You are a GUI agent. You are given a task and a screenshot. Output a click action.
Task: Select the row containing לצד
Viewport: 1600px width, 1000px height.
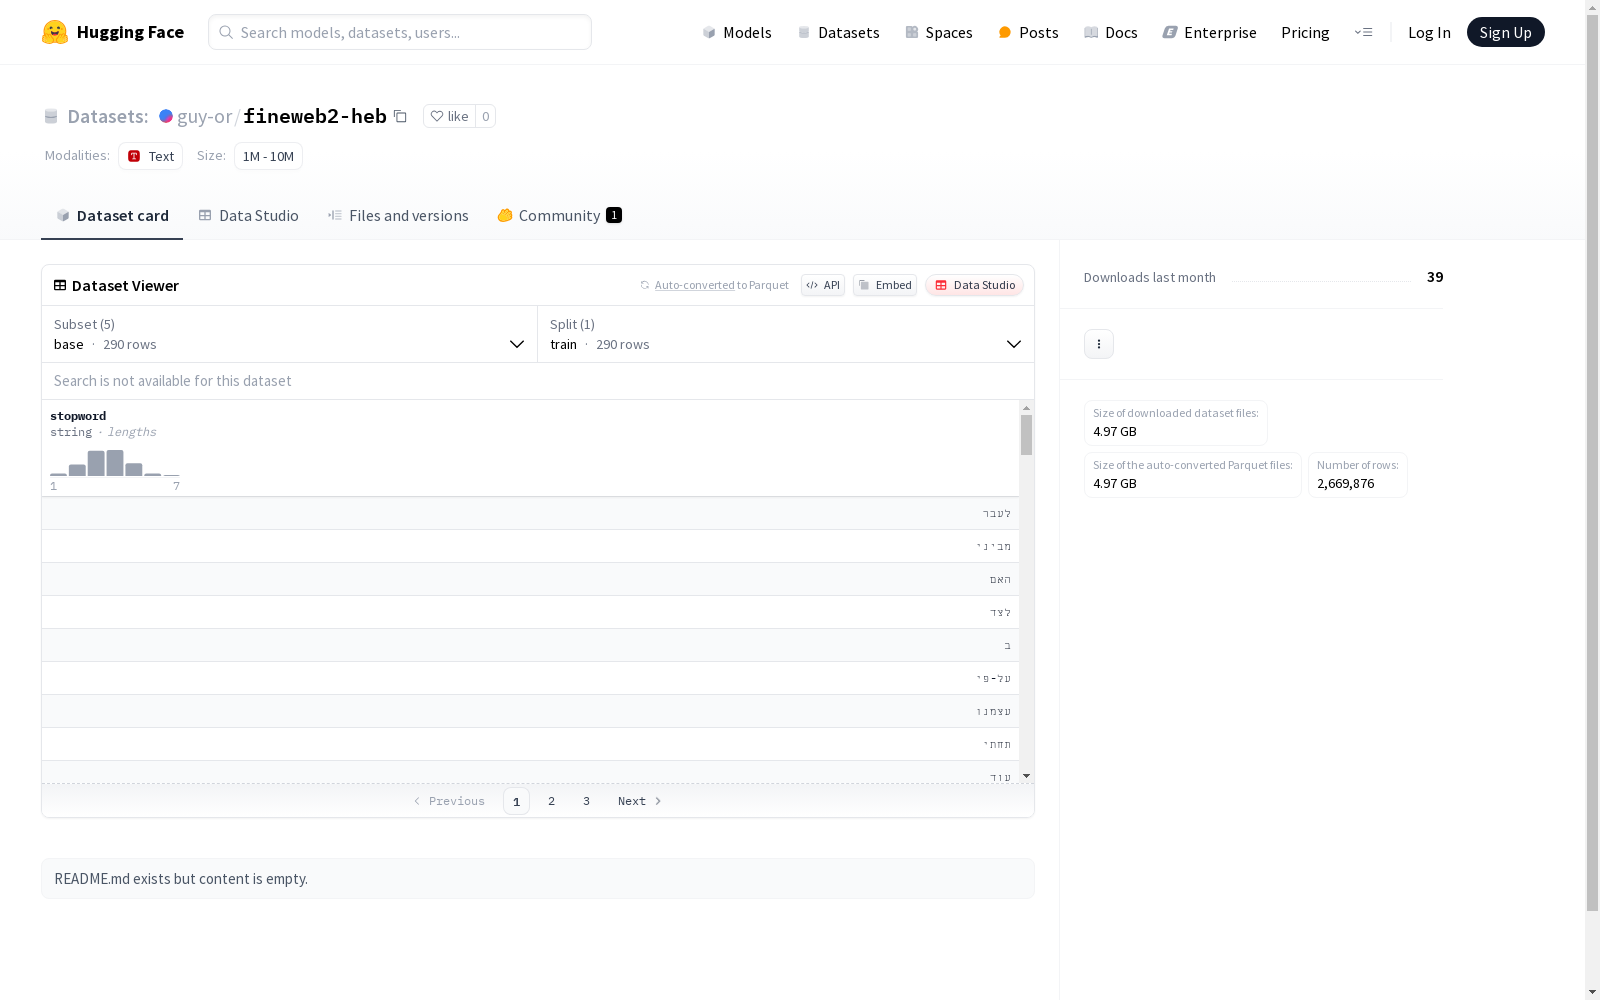(530, 612)
